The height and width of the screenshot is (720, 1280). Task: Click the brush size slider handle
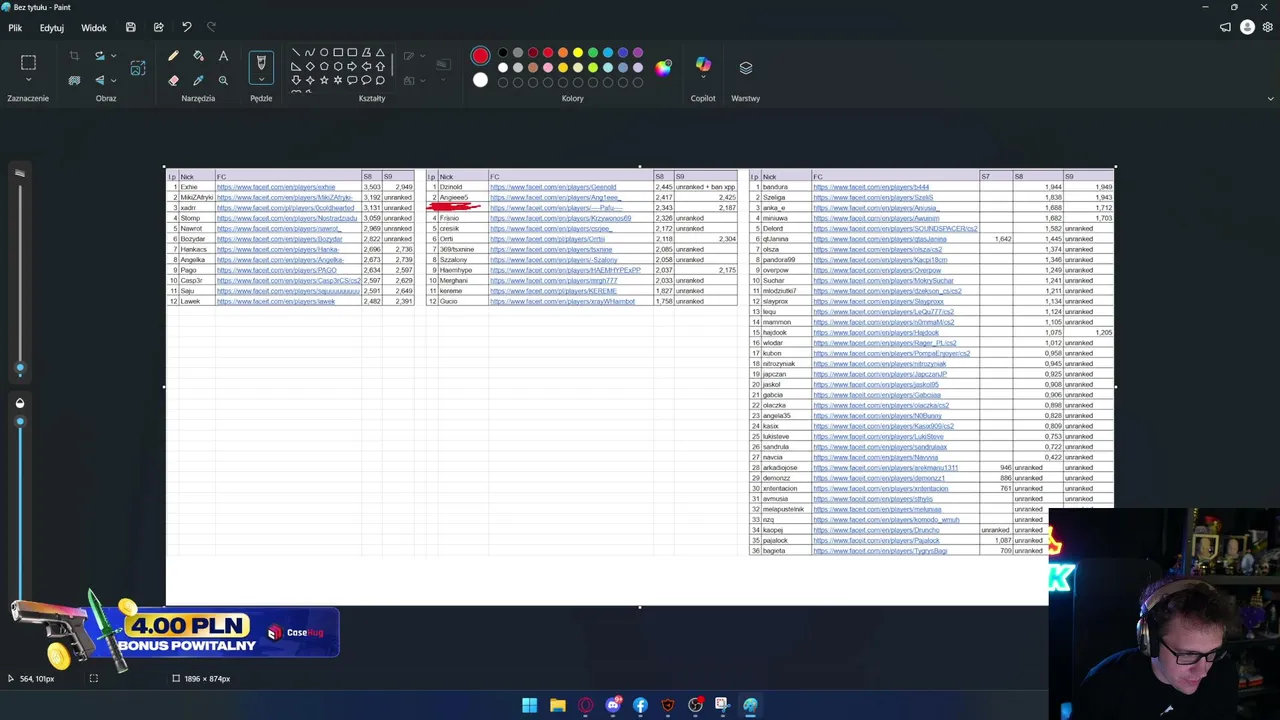(19, 369)
